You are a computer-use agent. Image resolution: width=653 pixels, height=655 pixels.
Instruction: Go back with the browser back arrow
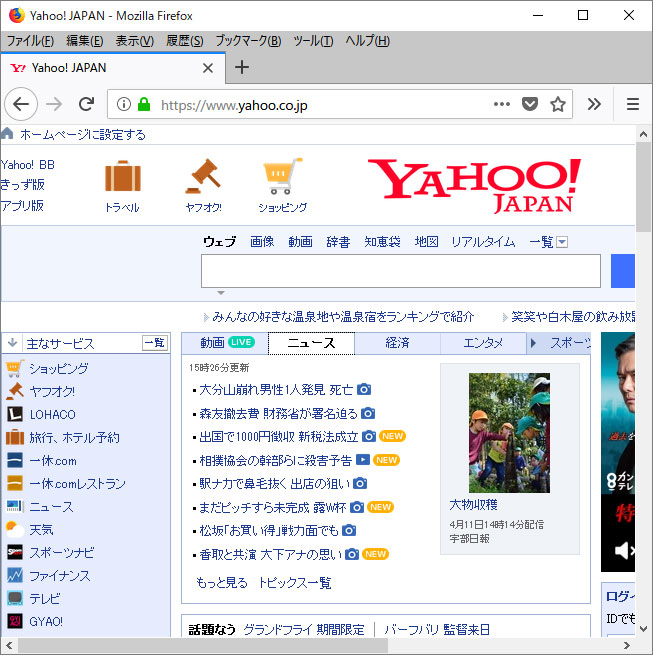click(x=21, y=104)
